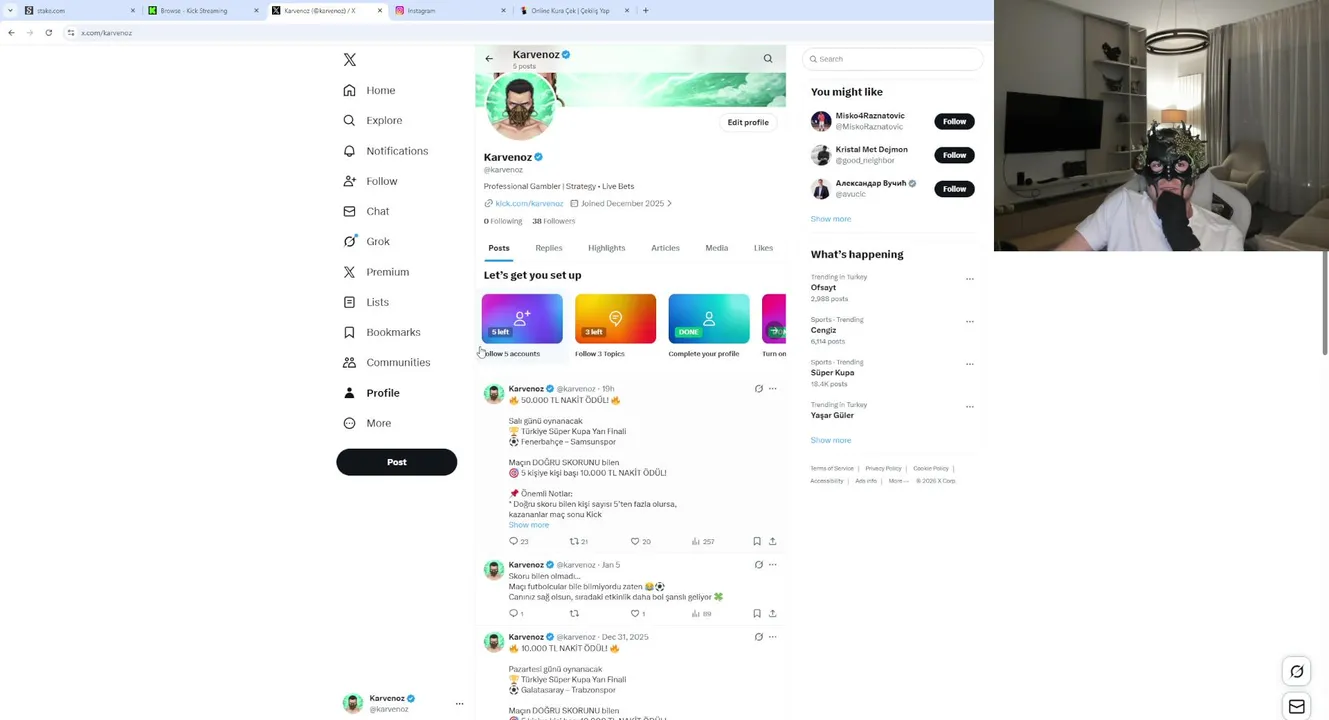Open more options on the 19h post
The width and height of the screenshot is (1329, 720).
click(x=772, y=389)
